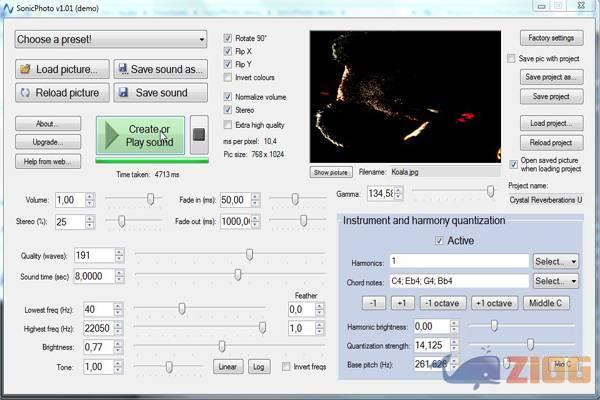This screenshot has width=600, height=400.
Task: Raise pitch with +1 octave button
Action: [493, 304]
